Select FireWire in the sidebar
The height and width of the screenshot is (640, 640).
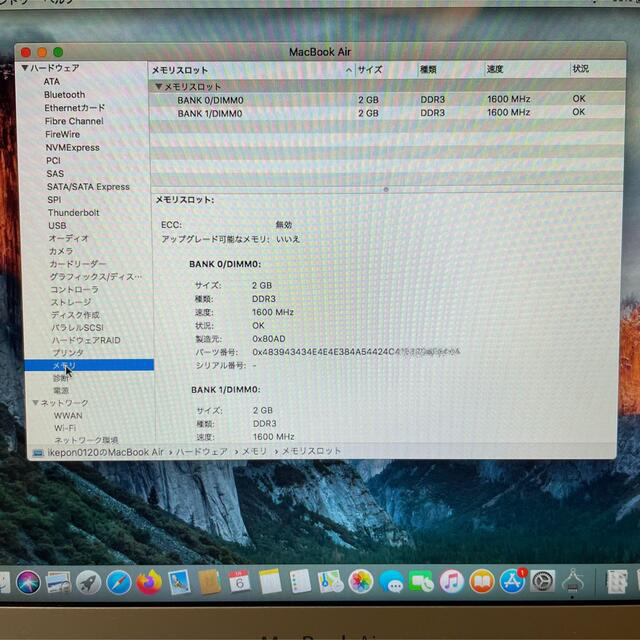tap(62, 134)
